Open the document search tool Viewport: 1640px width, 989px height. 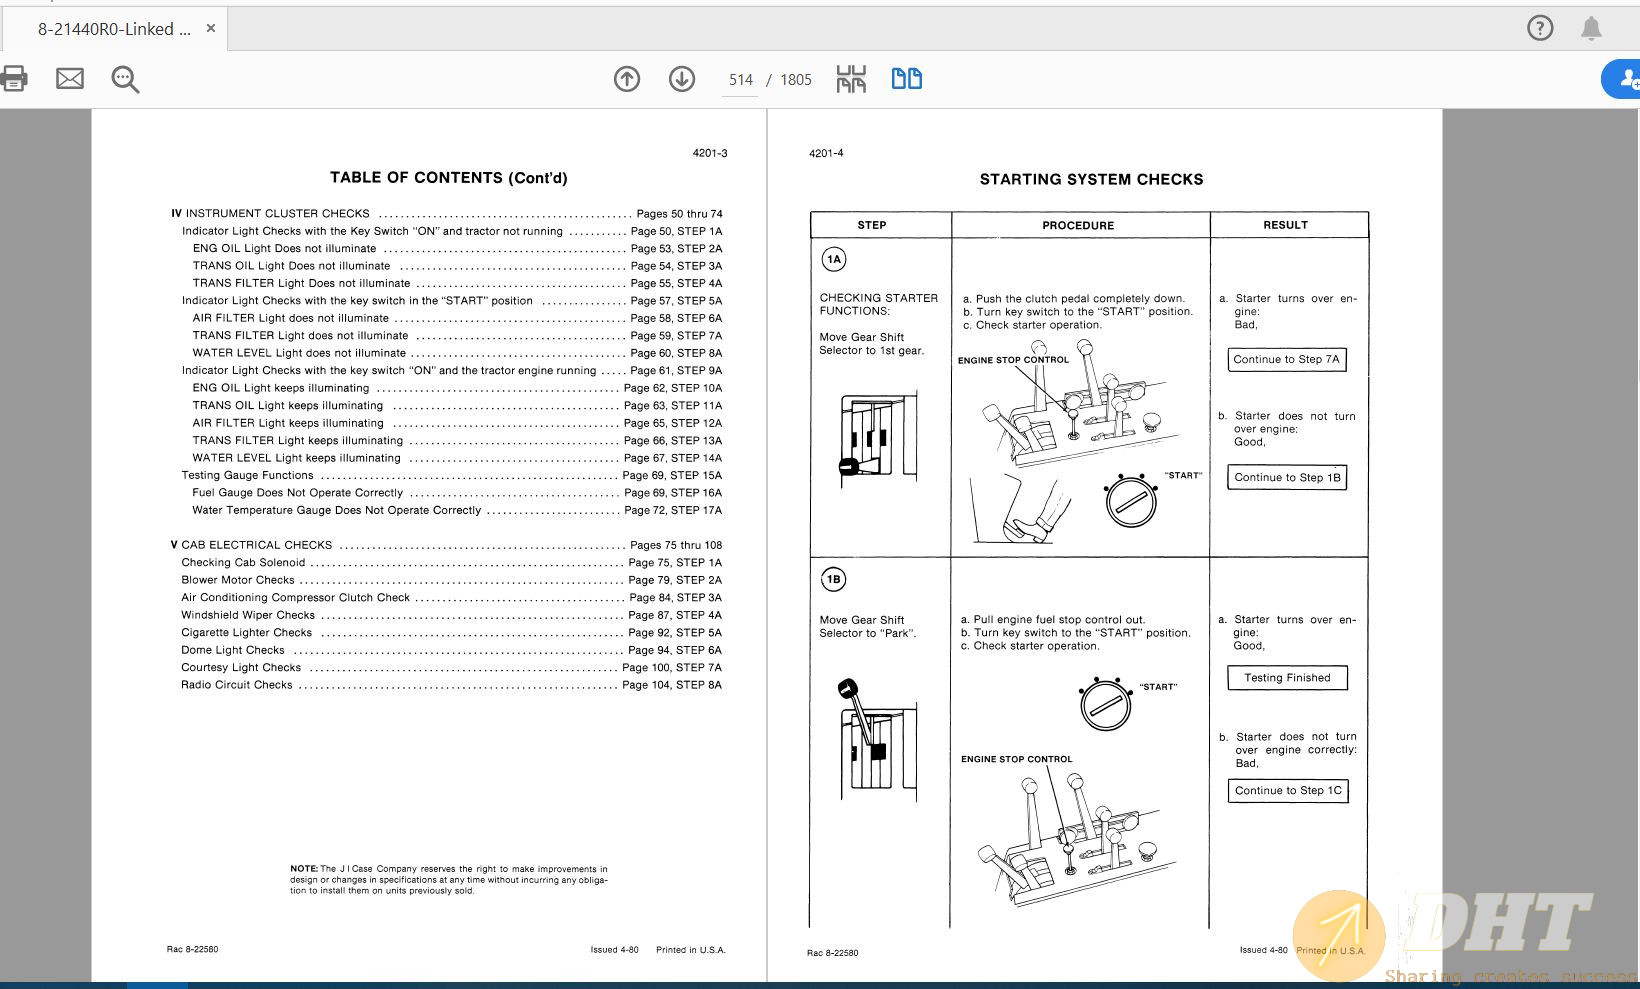pos(123,79)
